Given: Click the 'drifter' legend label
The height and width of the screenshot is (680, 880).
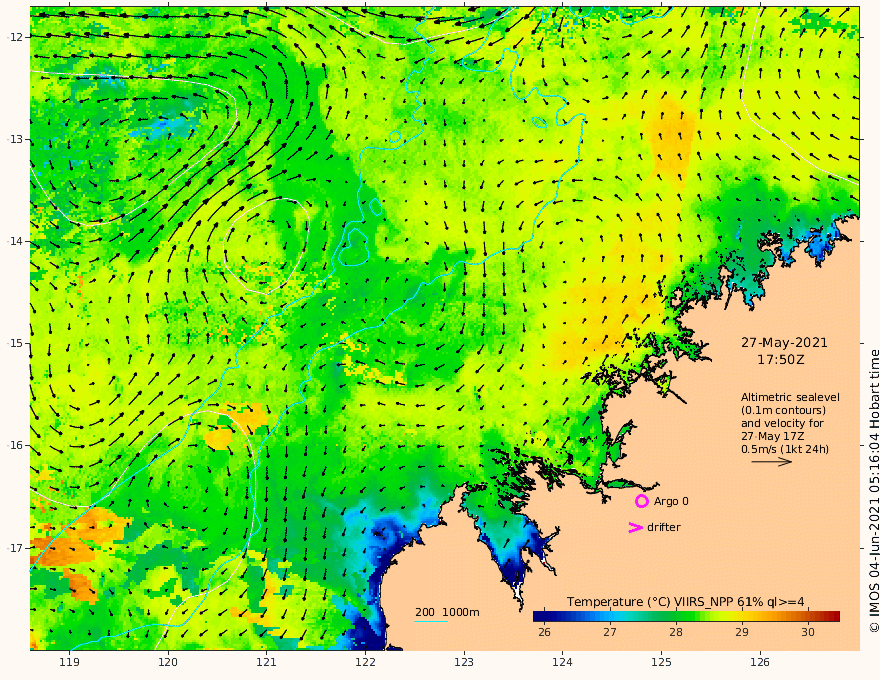Looking at the screenshot, I should coord(663,527).
